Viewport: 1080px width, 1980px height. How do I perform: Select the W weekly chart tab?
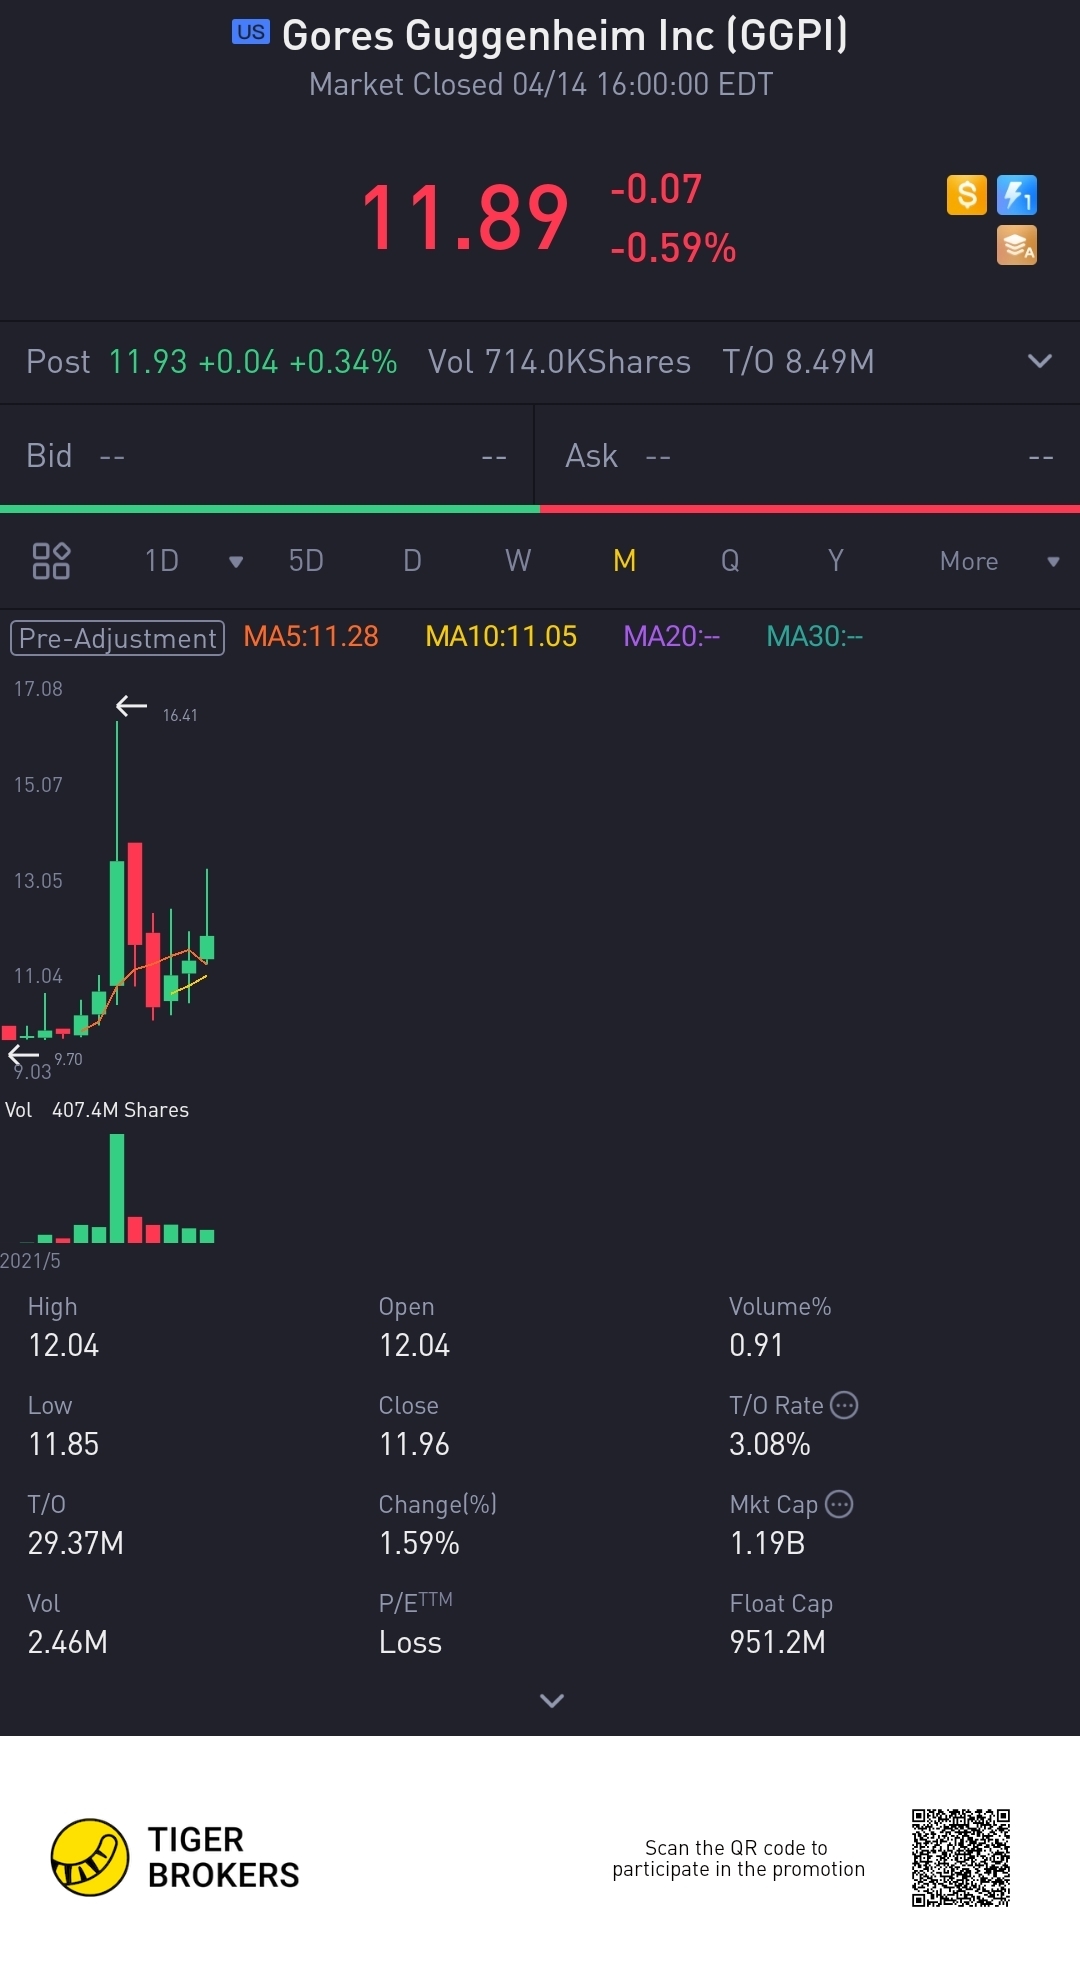[518, 561]
